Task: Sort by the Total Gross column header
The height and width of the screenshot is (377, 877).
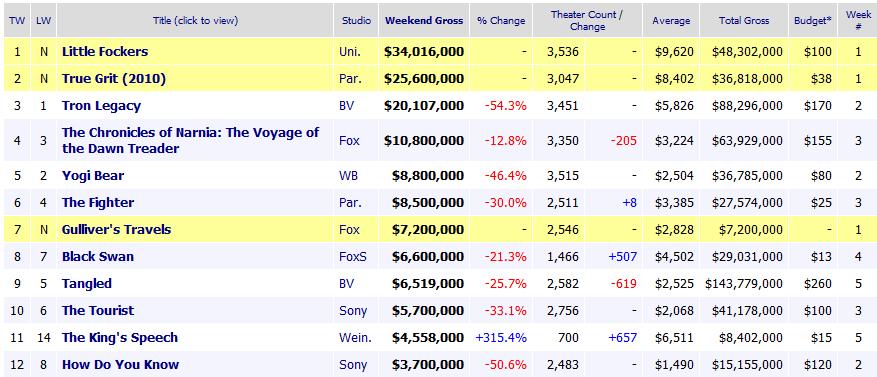Action: coord(744,20)
